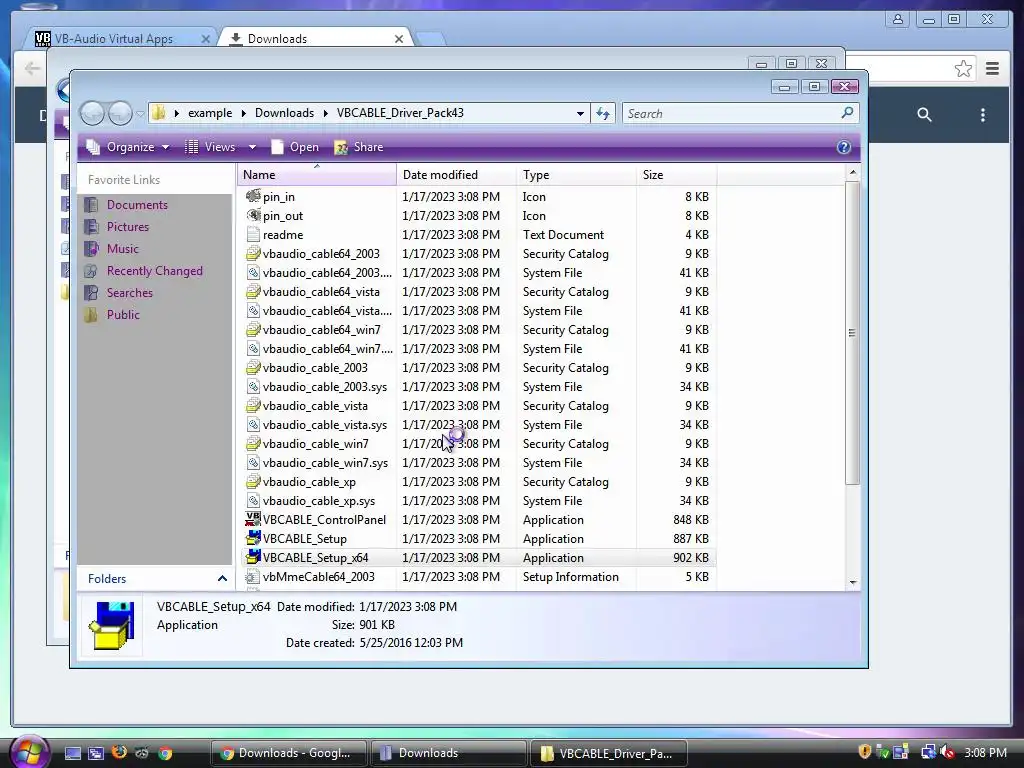Open recent pages dropdown near nav arrows
This screenshot has height=768, width=1024.
[140, 114]
